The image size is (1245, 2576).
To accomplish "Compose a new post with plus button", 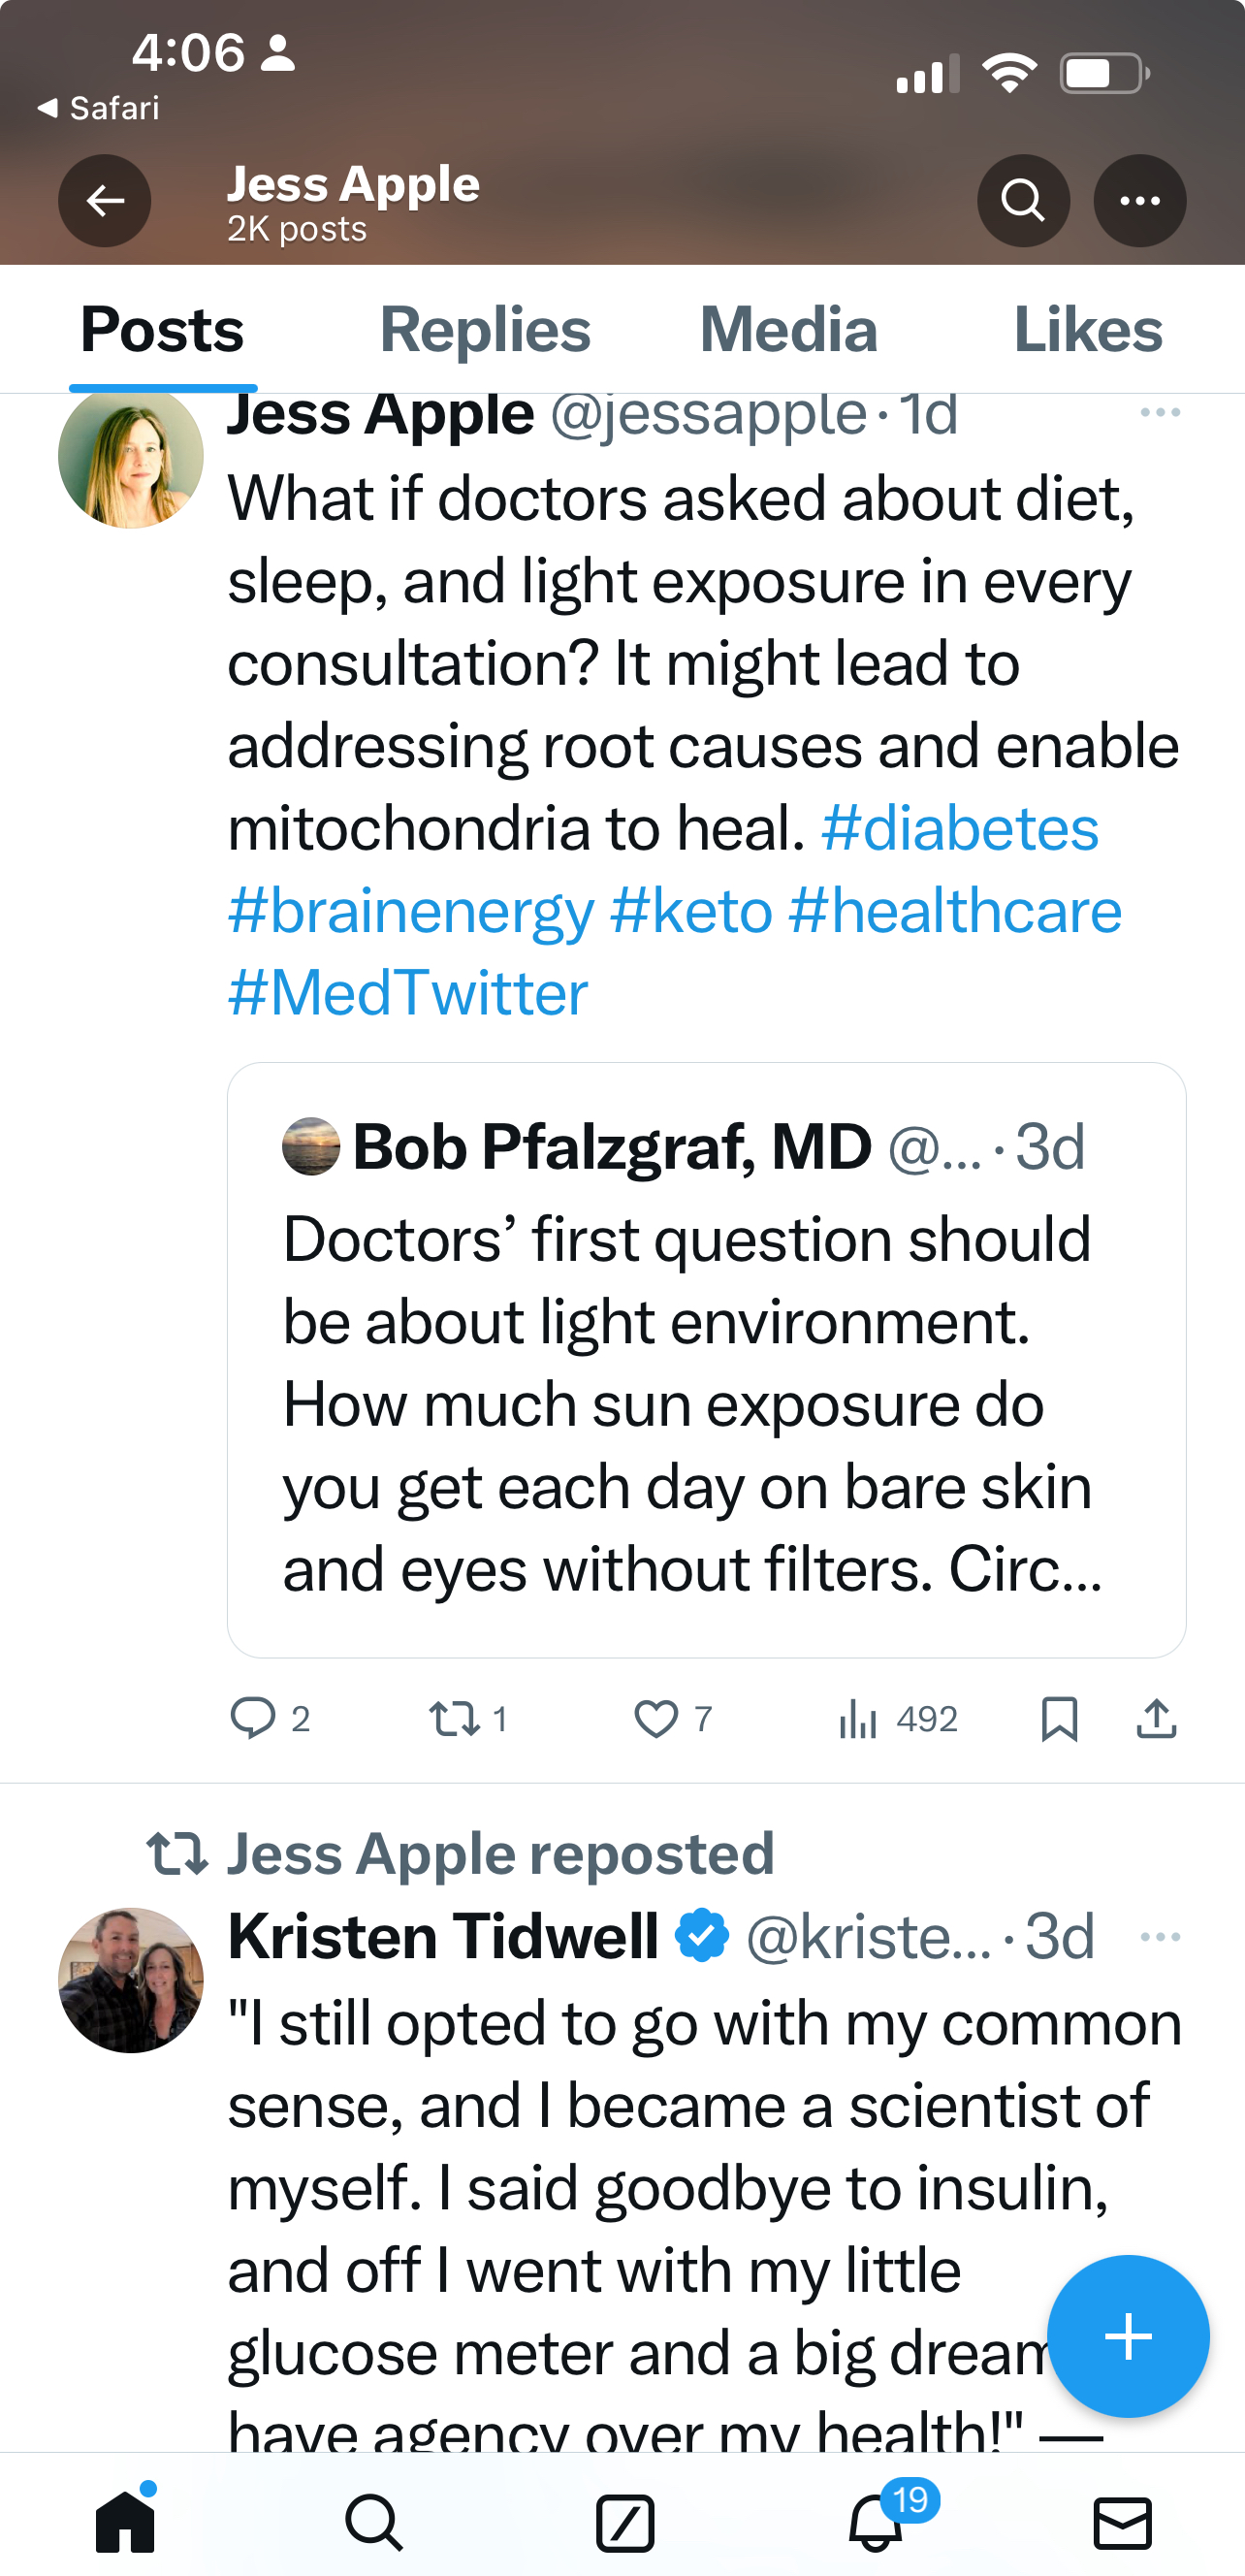I will [1127, 2336].
